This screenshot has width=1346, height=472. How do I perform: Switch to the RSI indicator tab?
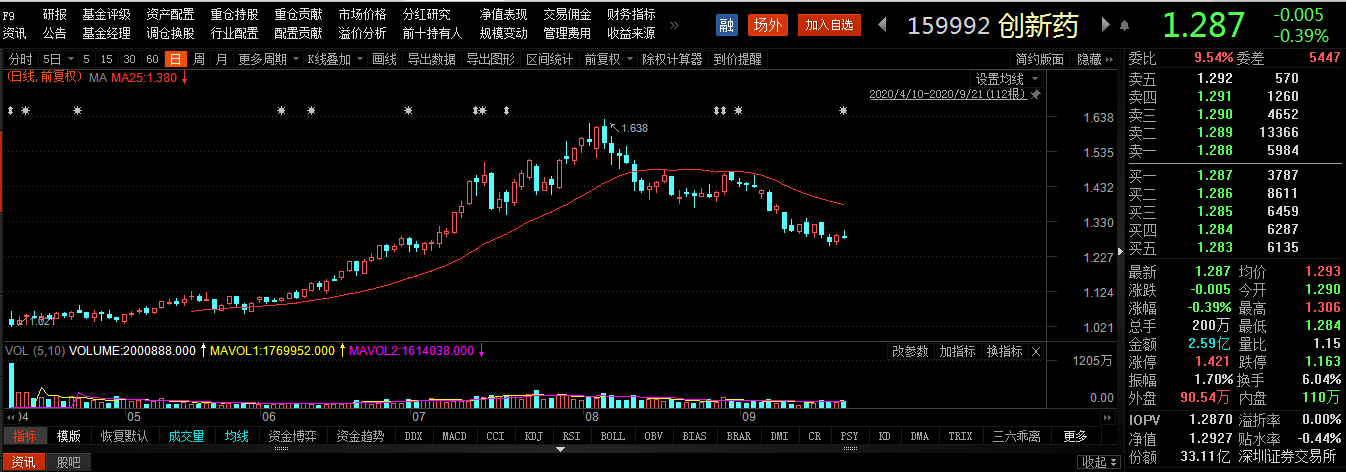[572, 436]
